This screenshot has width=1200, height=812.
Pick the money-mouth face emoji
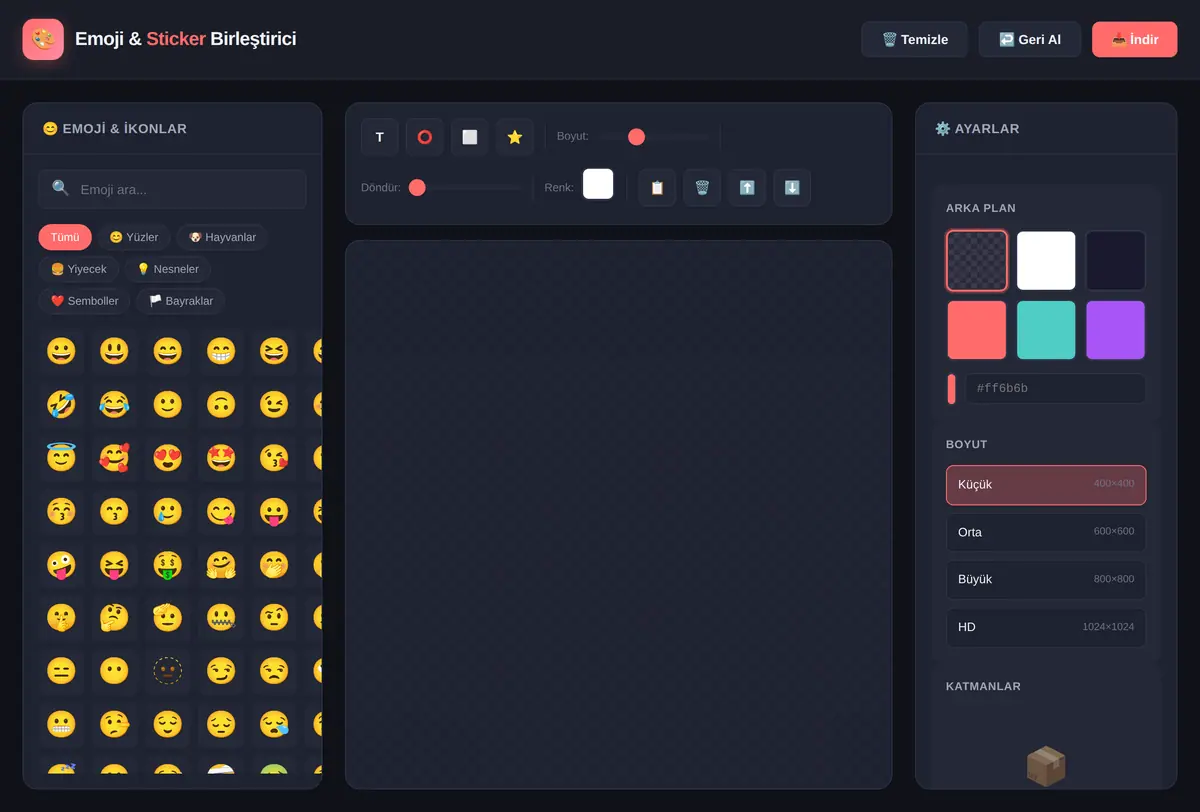(x=168, y=565)
